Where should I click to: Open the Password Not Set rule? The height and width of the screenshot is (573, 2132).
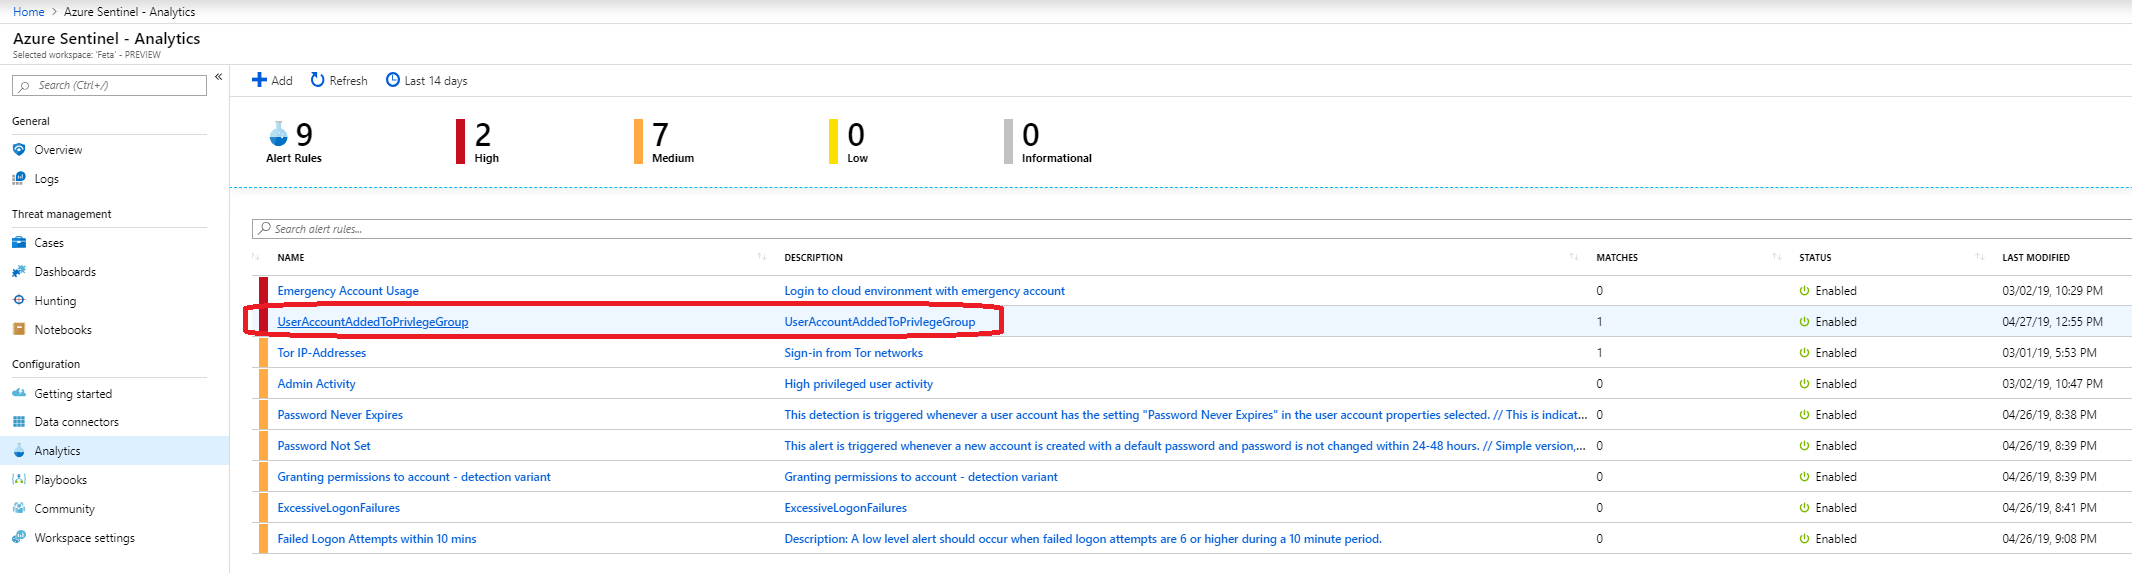[324, 446]
